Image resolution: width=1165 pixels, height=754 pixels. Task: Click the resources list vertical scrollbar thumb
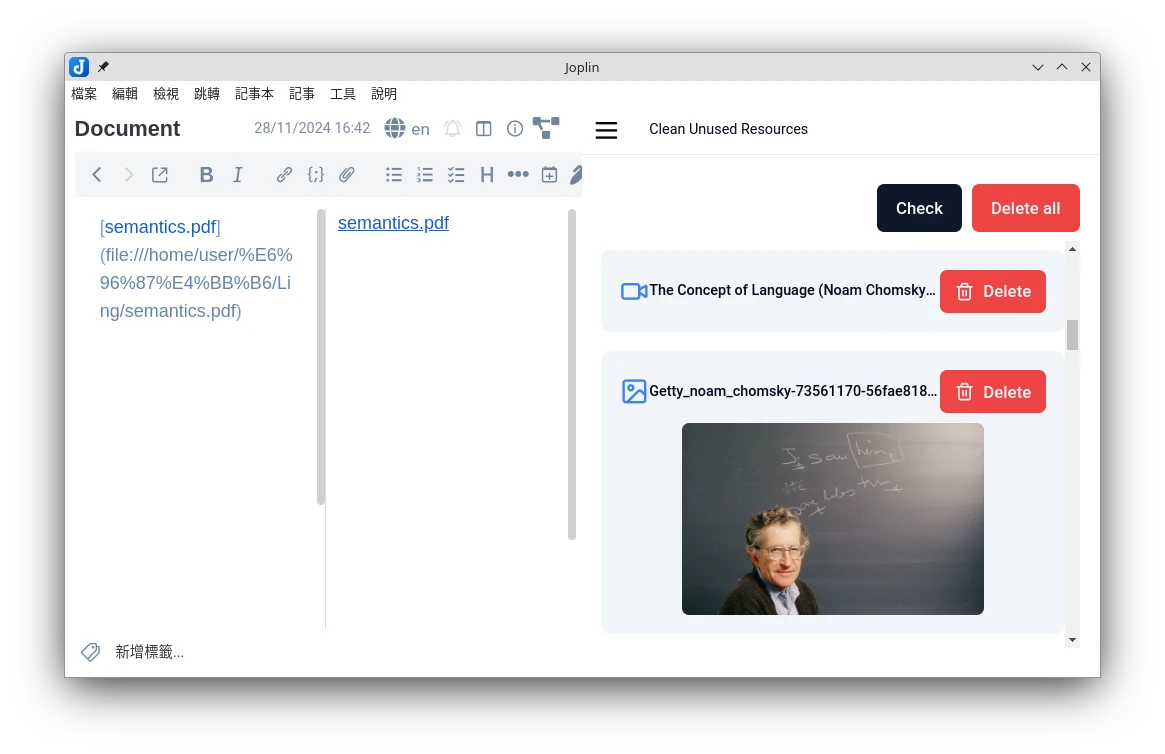click(x=1072, y=335)
